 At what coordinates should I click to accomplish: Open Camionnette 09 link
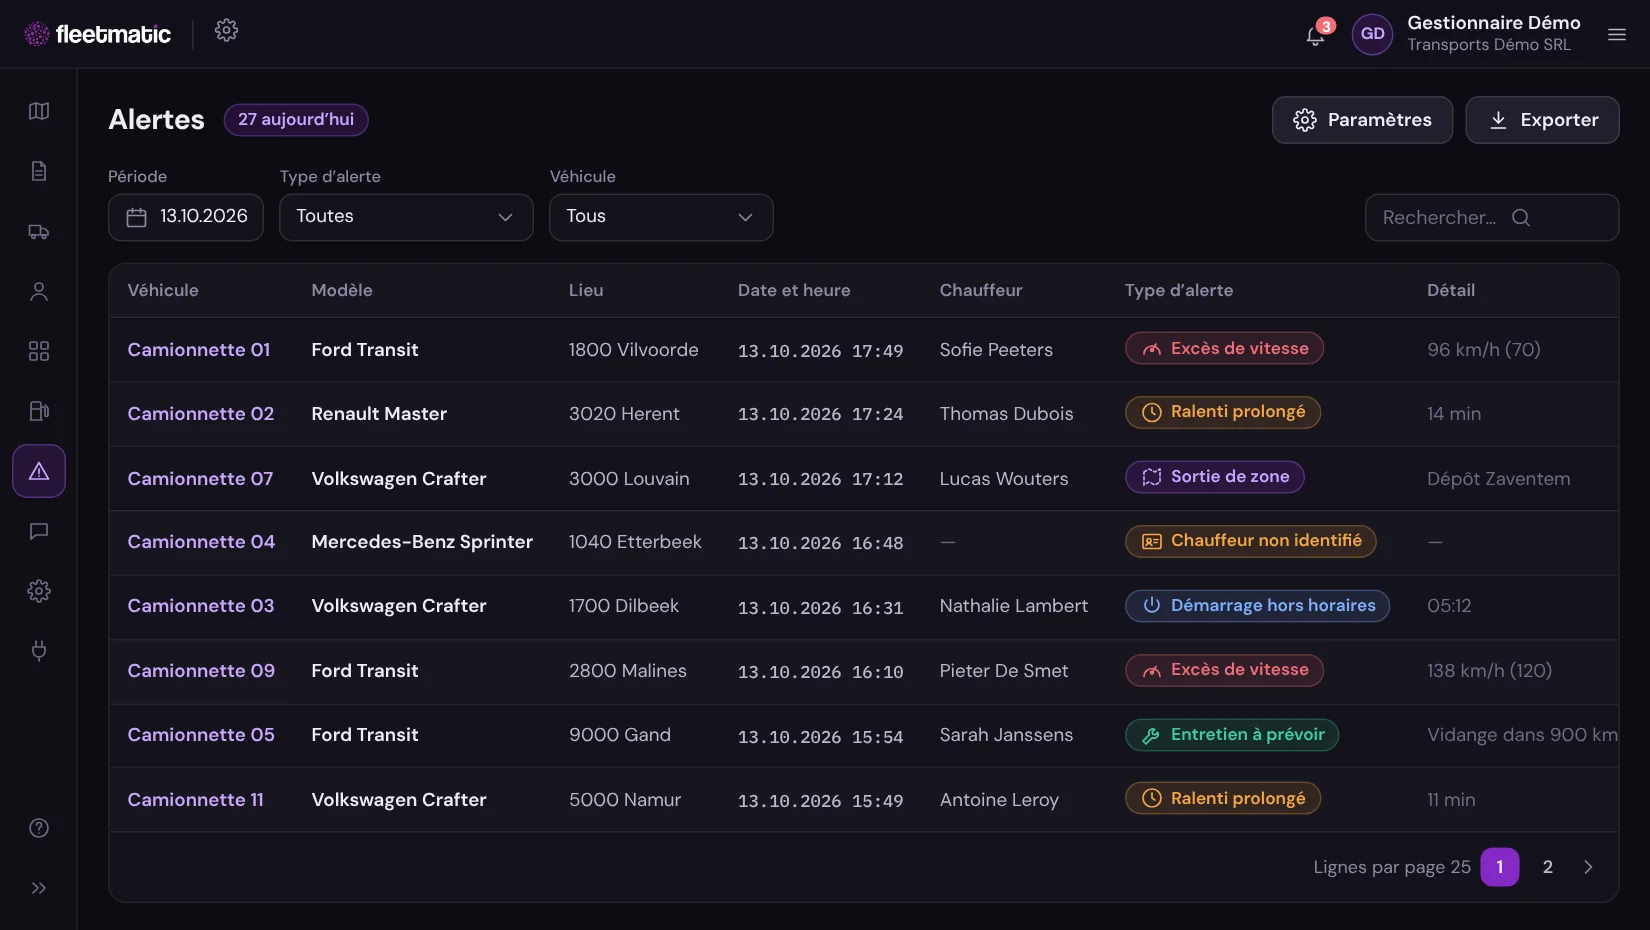(x=201, y=671)
